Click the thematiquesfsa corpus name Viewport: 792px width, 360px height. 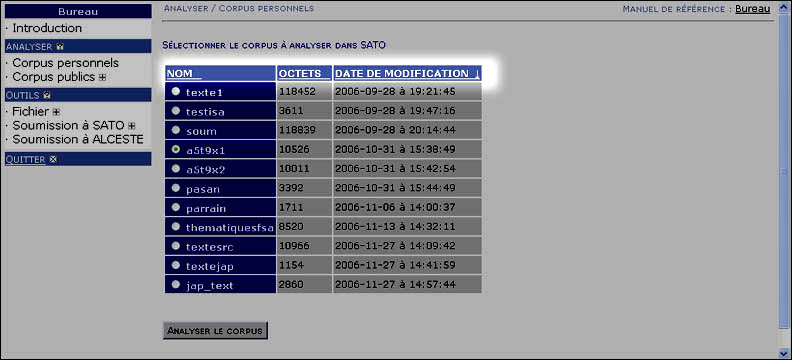(230, 228)
